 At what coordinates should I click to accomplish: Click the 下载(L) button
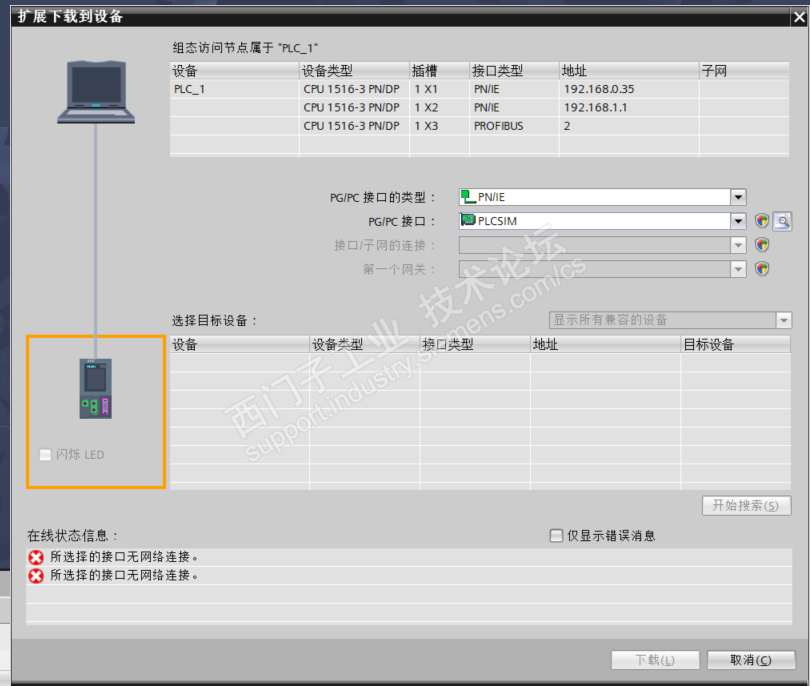click(x=655, y=660)
